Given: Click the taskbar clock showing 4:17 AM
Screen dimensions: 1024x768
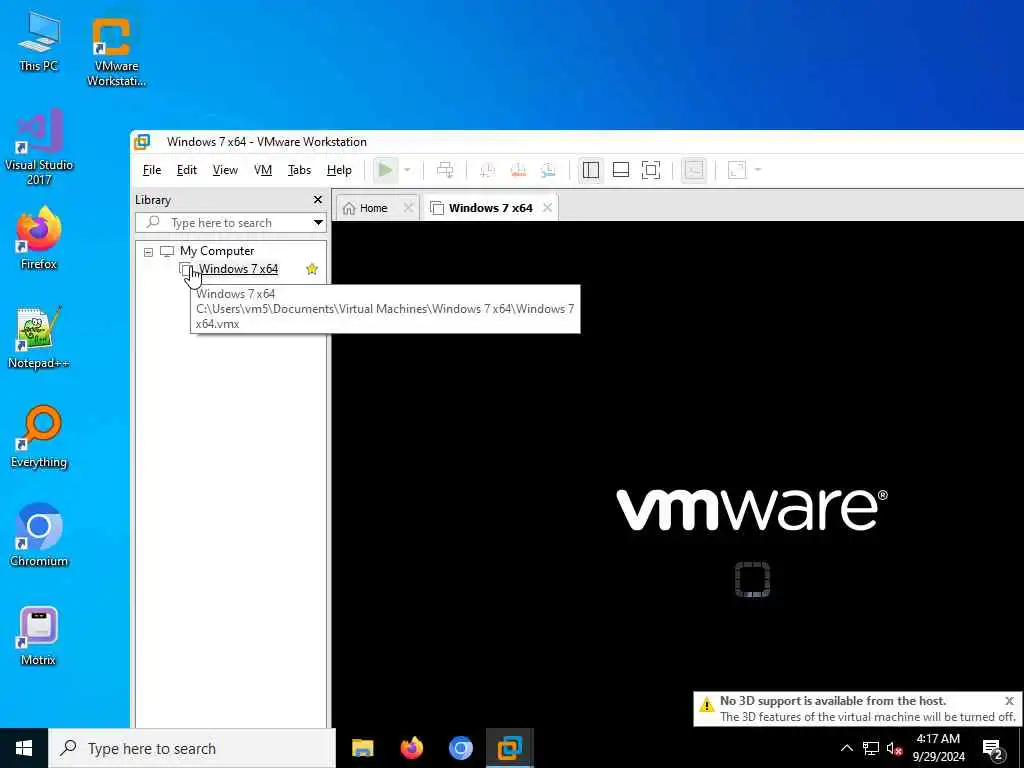Looking at the screenshot, I should (938, 748).
